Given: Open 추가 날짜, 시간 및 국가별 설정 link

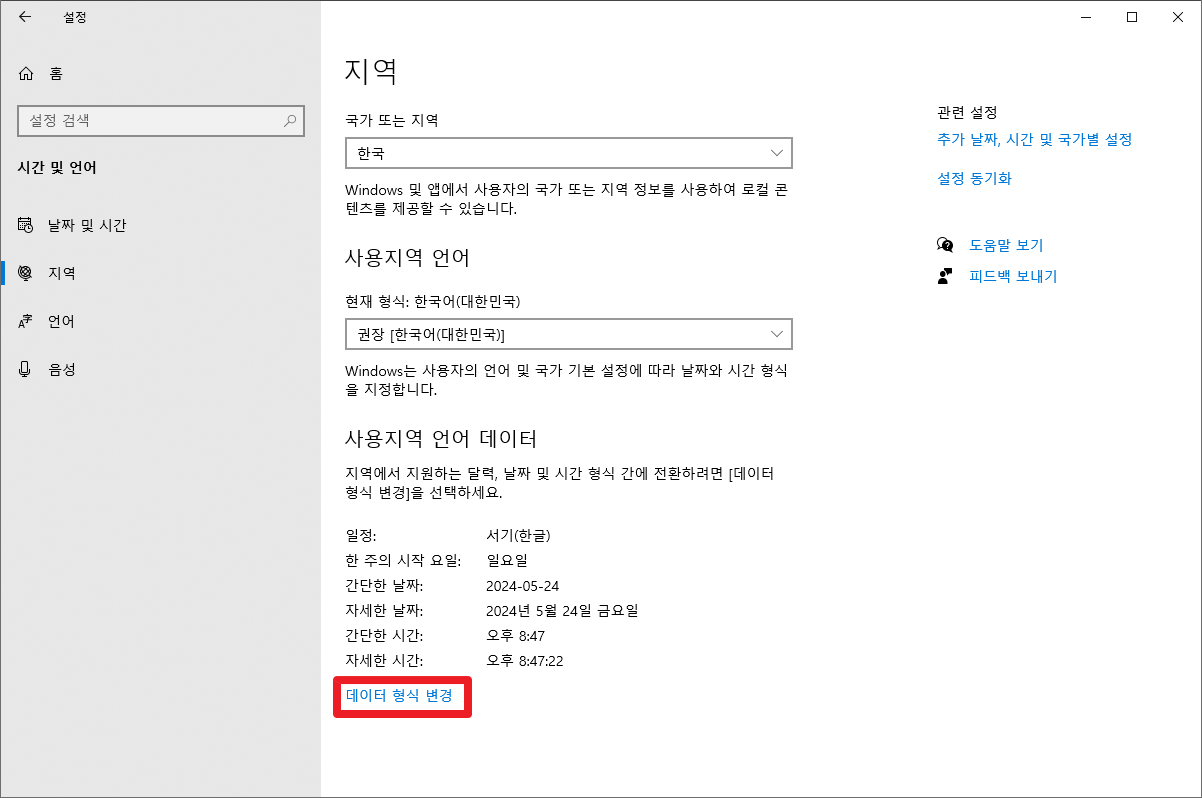Looking at the screenshot, I should point(1034,140).
